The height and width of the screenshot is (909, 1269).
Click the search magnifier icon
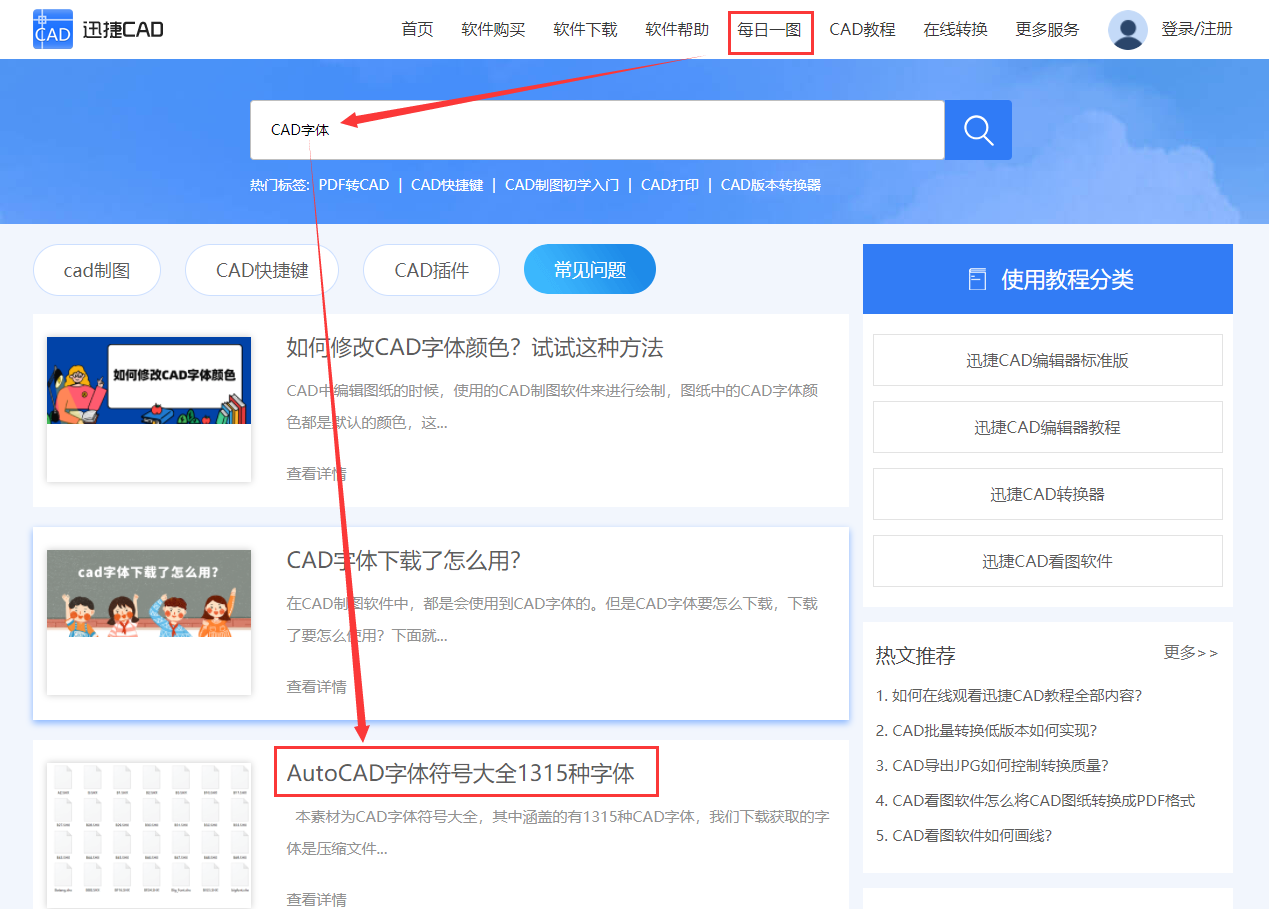[977, 129]
